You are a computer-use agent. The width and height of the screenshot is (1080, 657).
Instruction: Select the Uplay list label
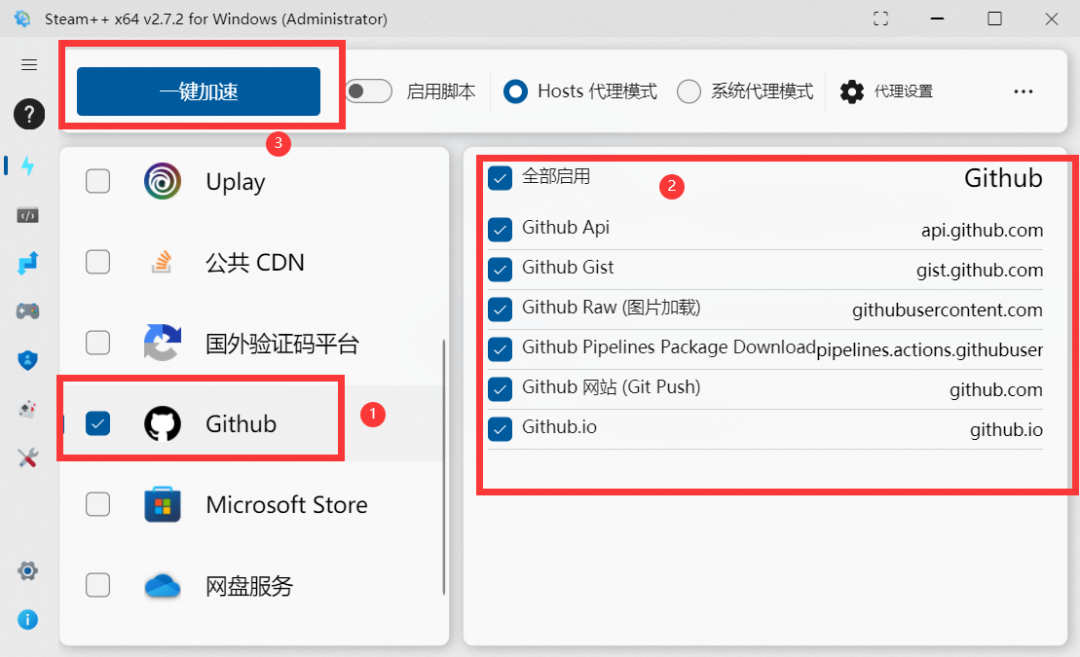236,182
